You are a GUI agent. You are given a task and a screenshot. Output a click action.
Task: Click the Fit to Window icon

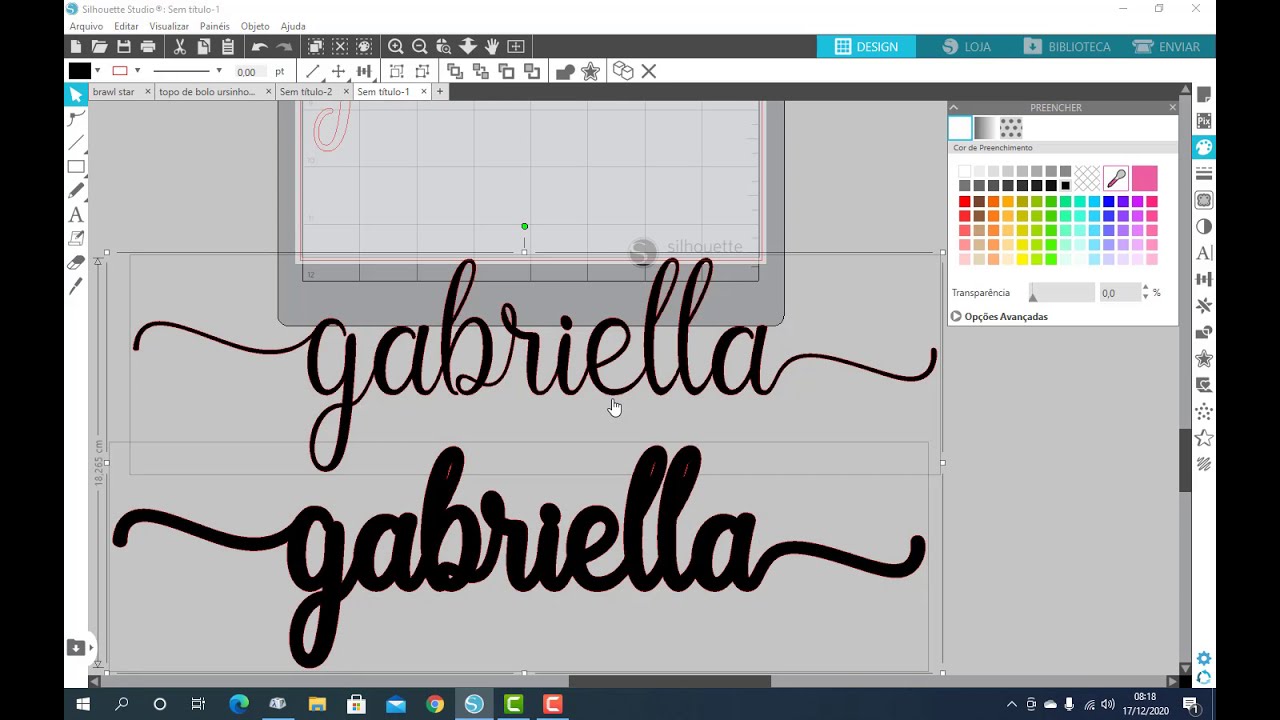click(516, 46)
